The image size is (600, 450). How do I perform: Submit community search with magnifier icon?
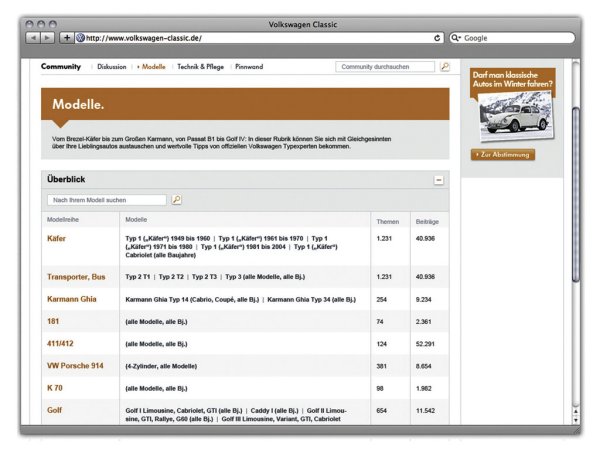coord(445,66)
